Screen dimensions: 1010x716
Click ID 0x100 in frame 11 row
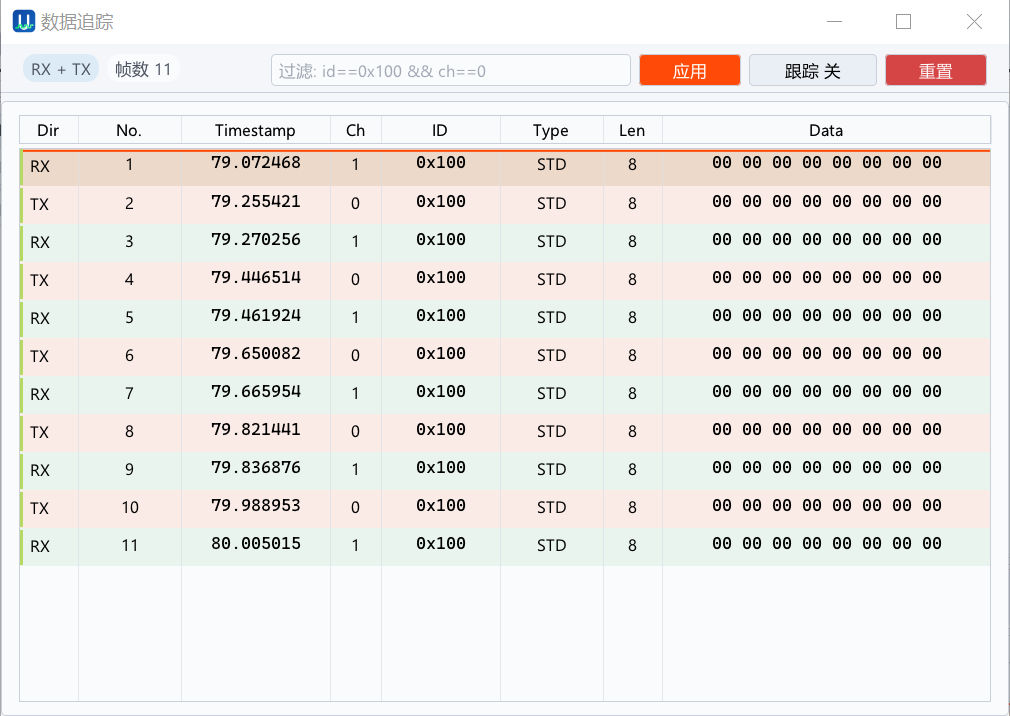point(441,543)
